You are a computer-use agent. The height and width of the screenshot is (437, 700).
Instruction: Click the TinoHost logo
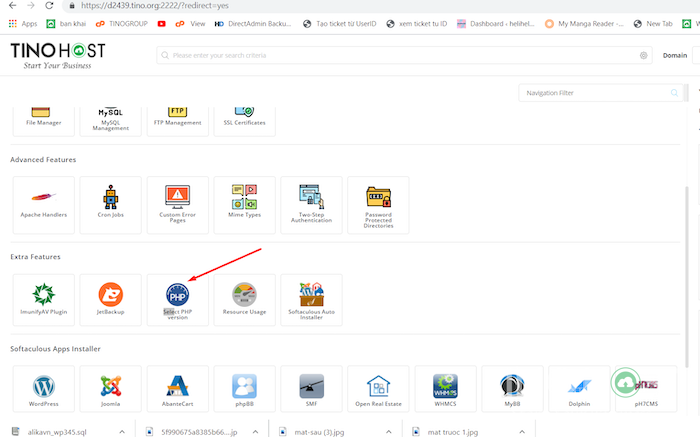click(58, 55)
